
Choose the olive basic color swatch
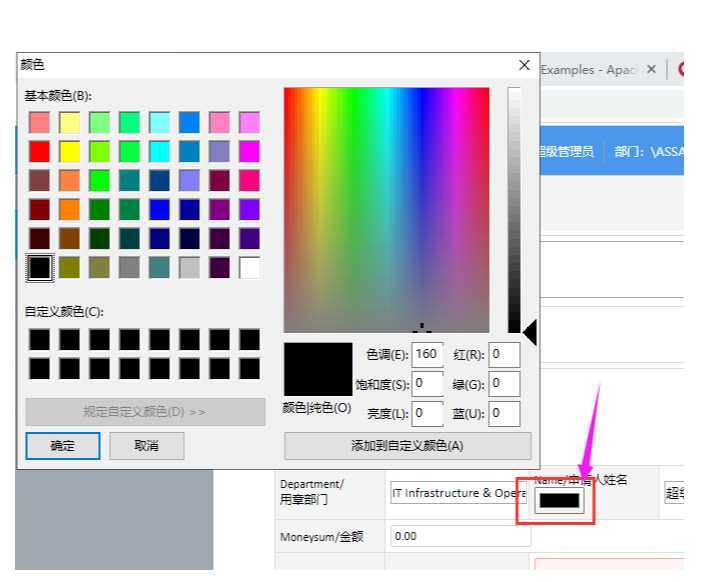pyautogui.click(x=70, y=268)
